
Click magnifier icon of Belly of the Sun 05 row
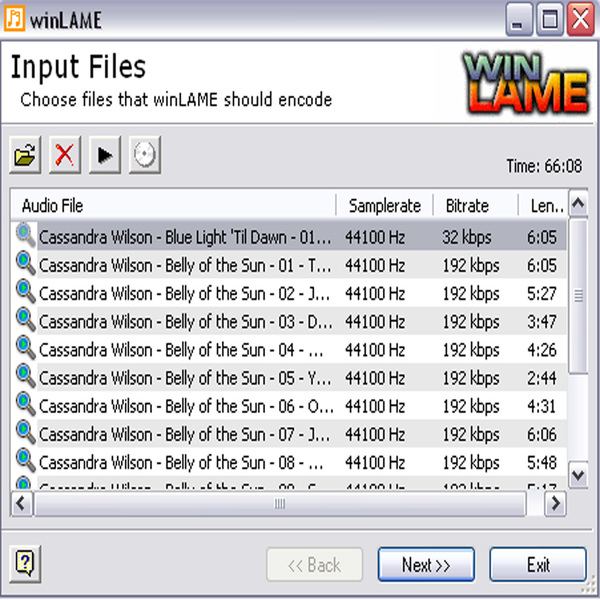click(x=26, y=376)
